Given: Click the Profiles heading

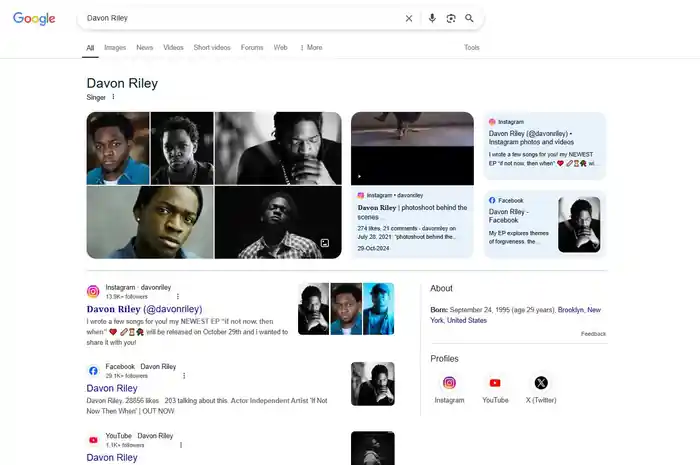Looking at the screenshot, I should pos(444,359).
